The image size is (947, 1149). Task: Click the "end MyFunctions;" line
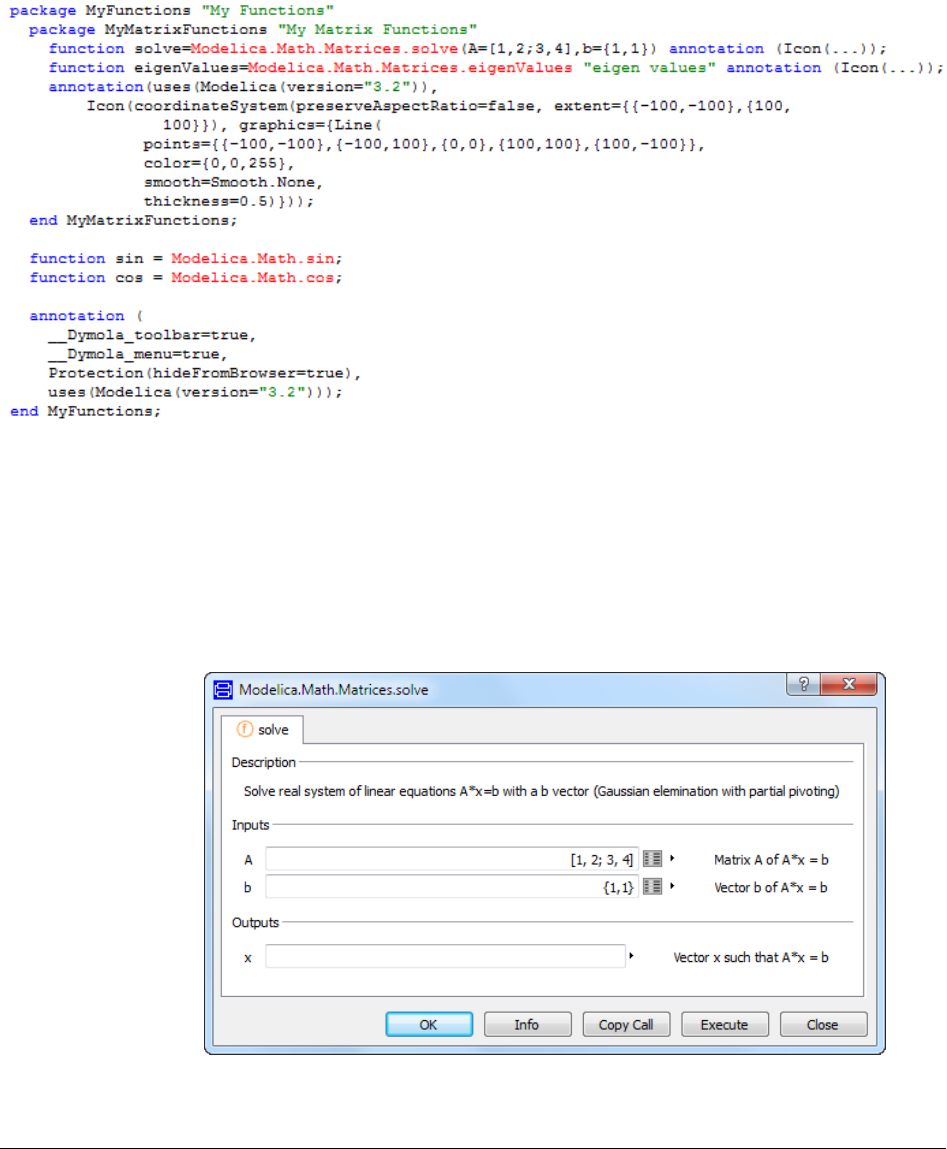[x=86, y=411]
